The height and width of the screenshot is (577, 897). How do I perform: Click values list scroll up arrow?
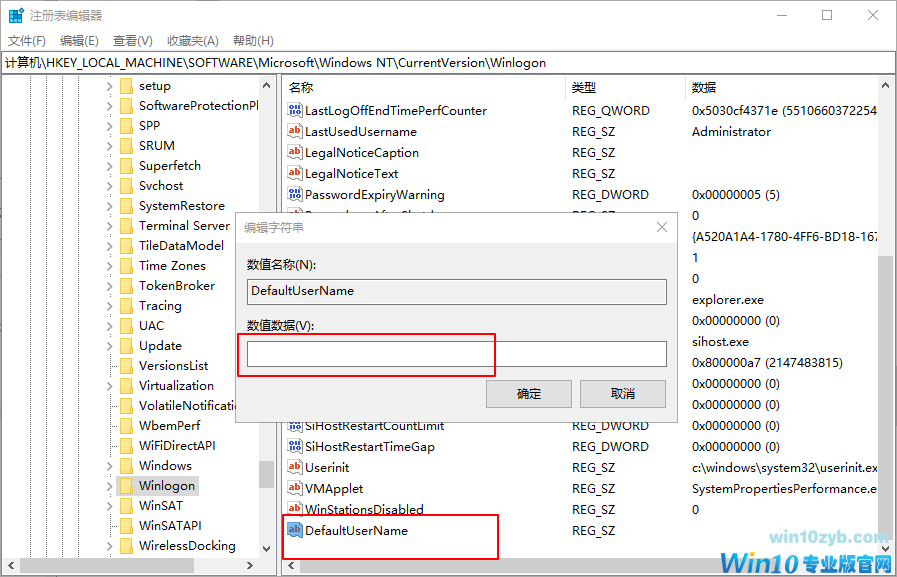click(x=886, y=86)
